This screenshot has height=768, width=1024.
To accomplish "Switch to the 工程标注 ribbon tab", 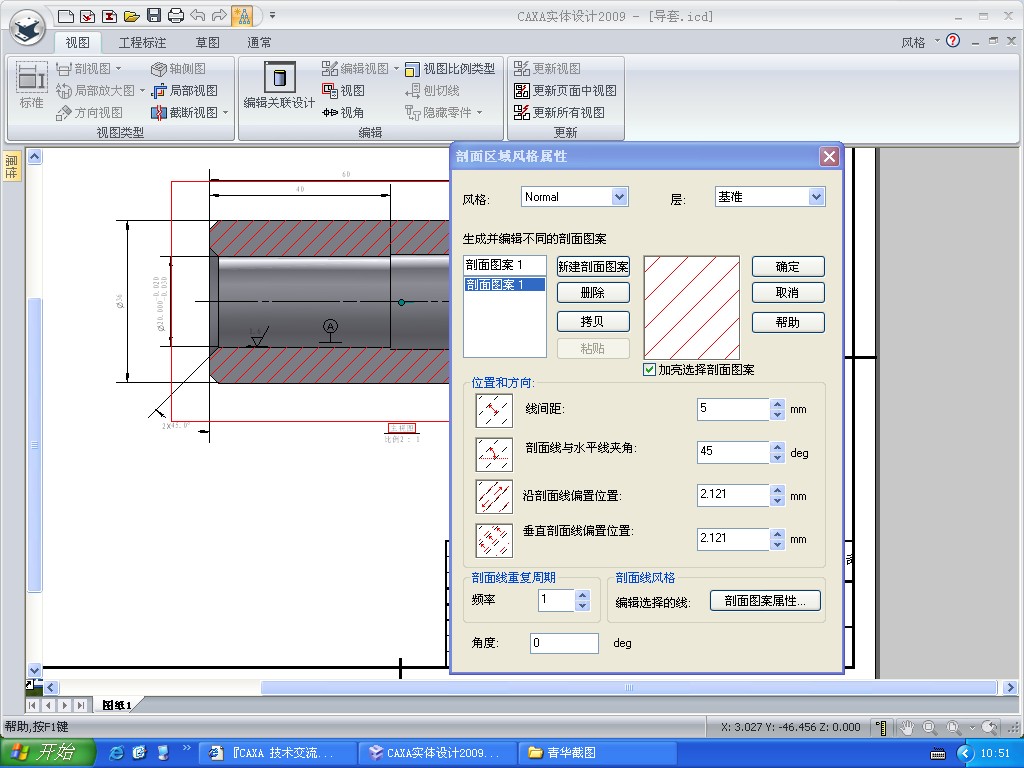I will tap(142, 42).
